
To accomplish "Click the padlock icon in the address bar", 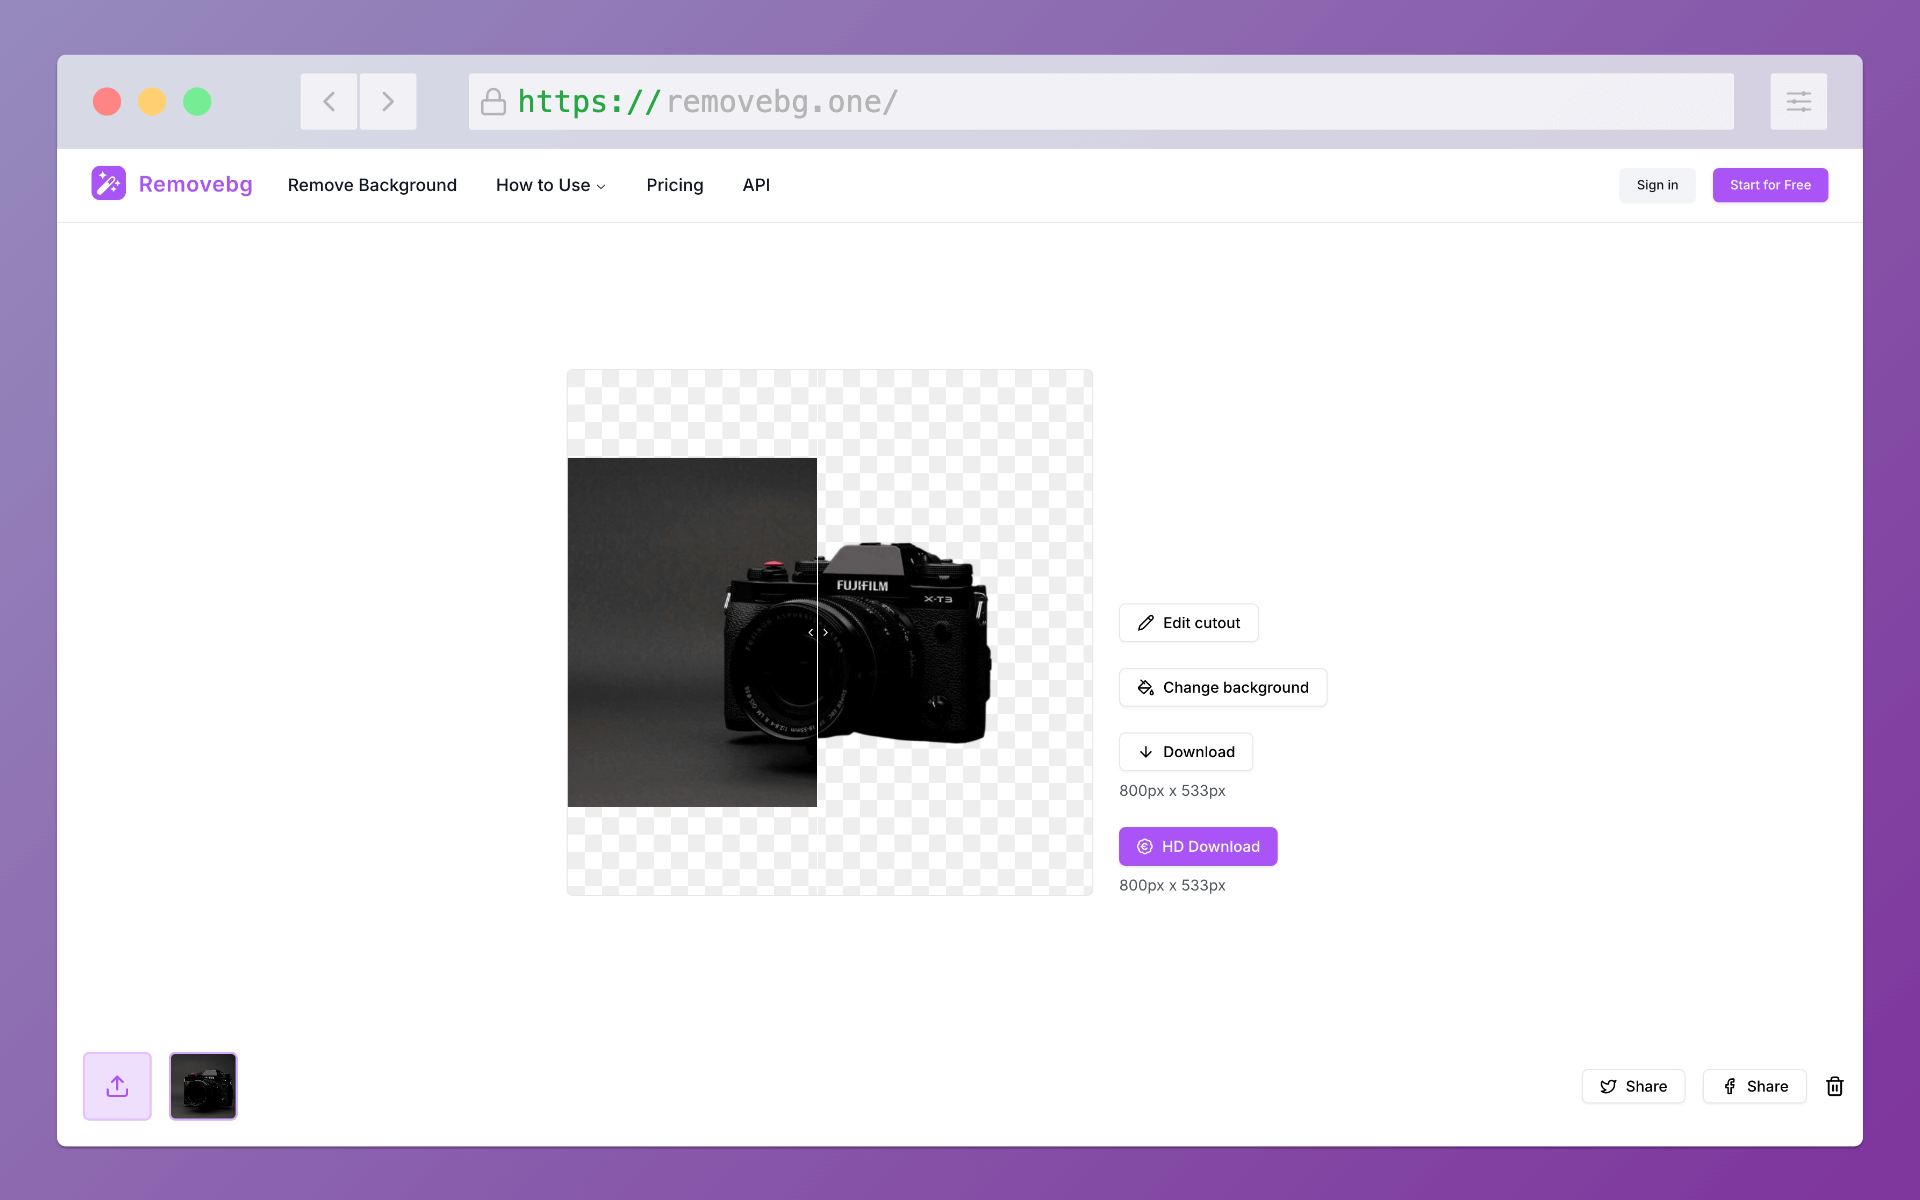I will (493, 101).
